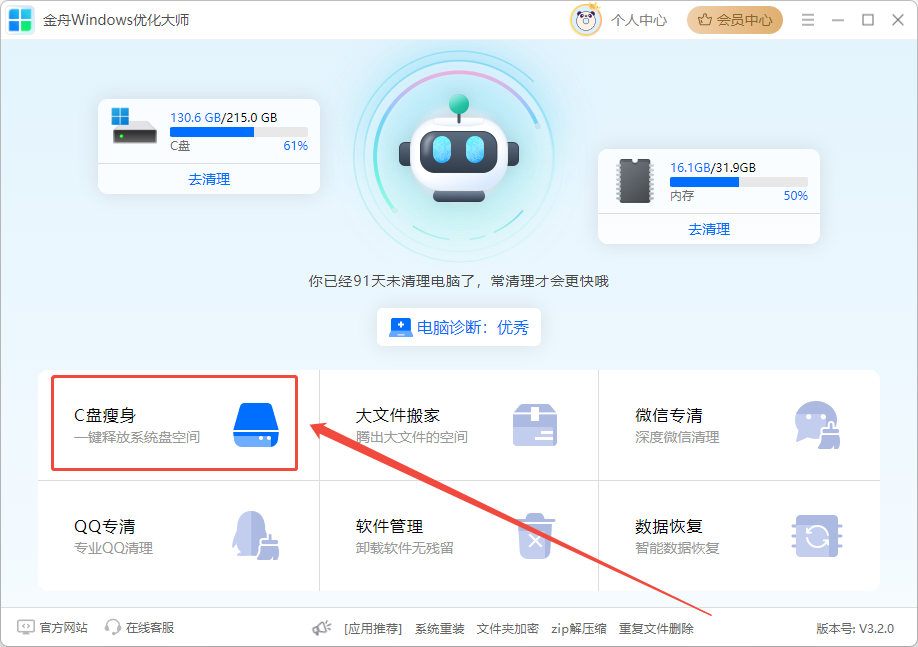Click the [应用推荐] label
Image resolution: width=918 pixels, height=647 pixels.
[373, 628]
